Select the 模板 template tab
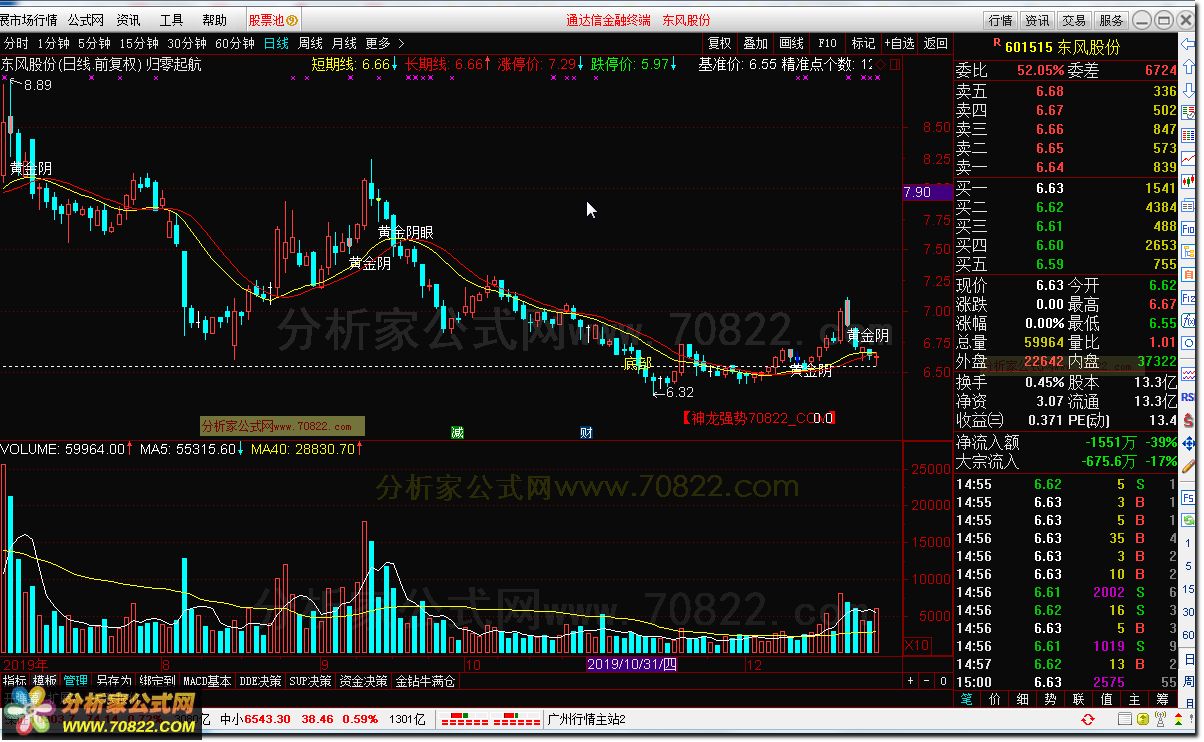The image size is (1204, 742). (x=45, y=681)
